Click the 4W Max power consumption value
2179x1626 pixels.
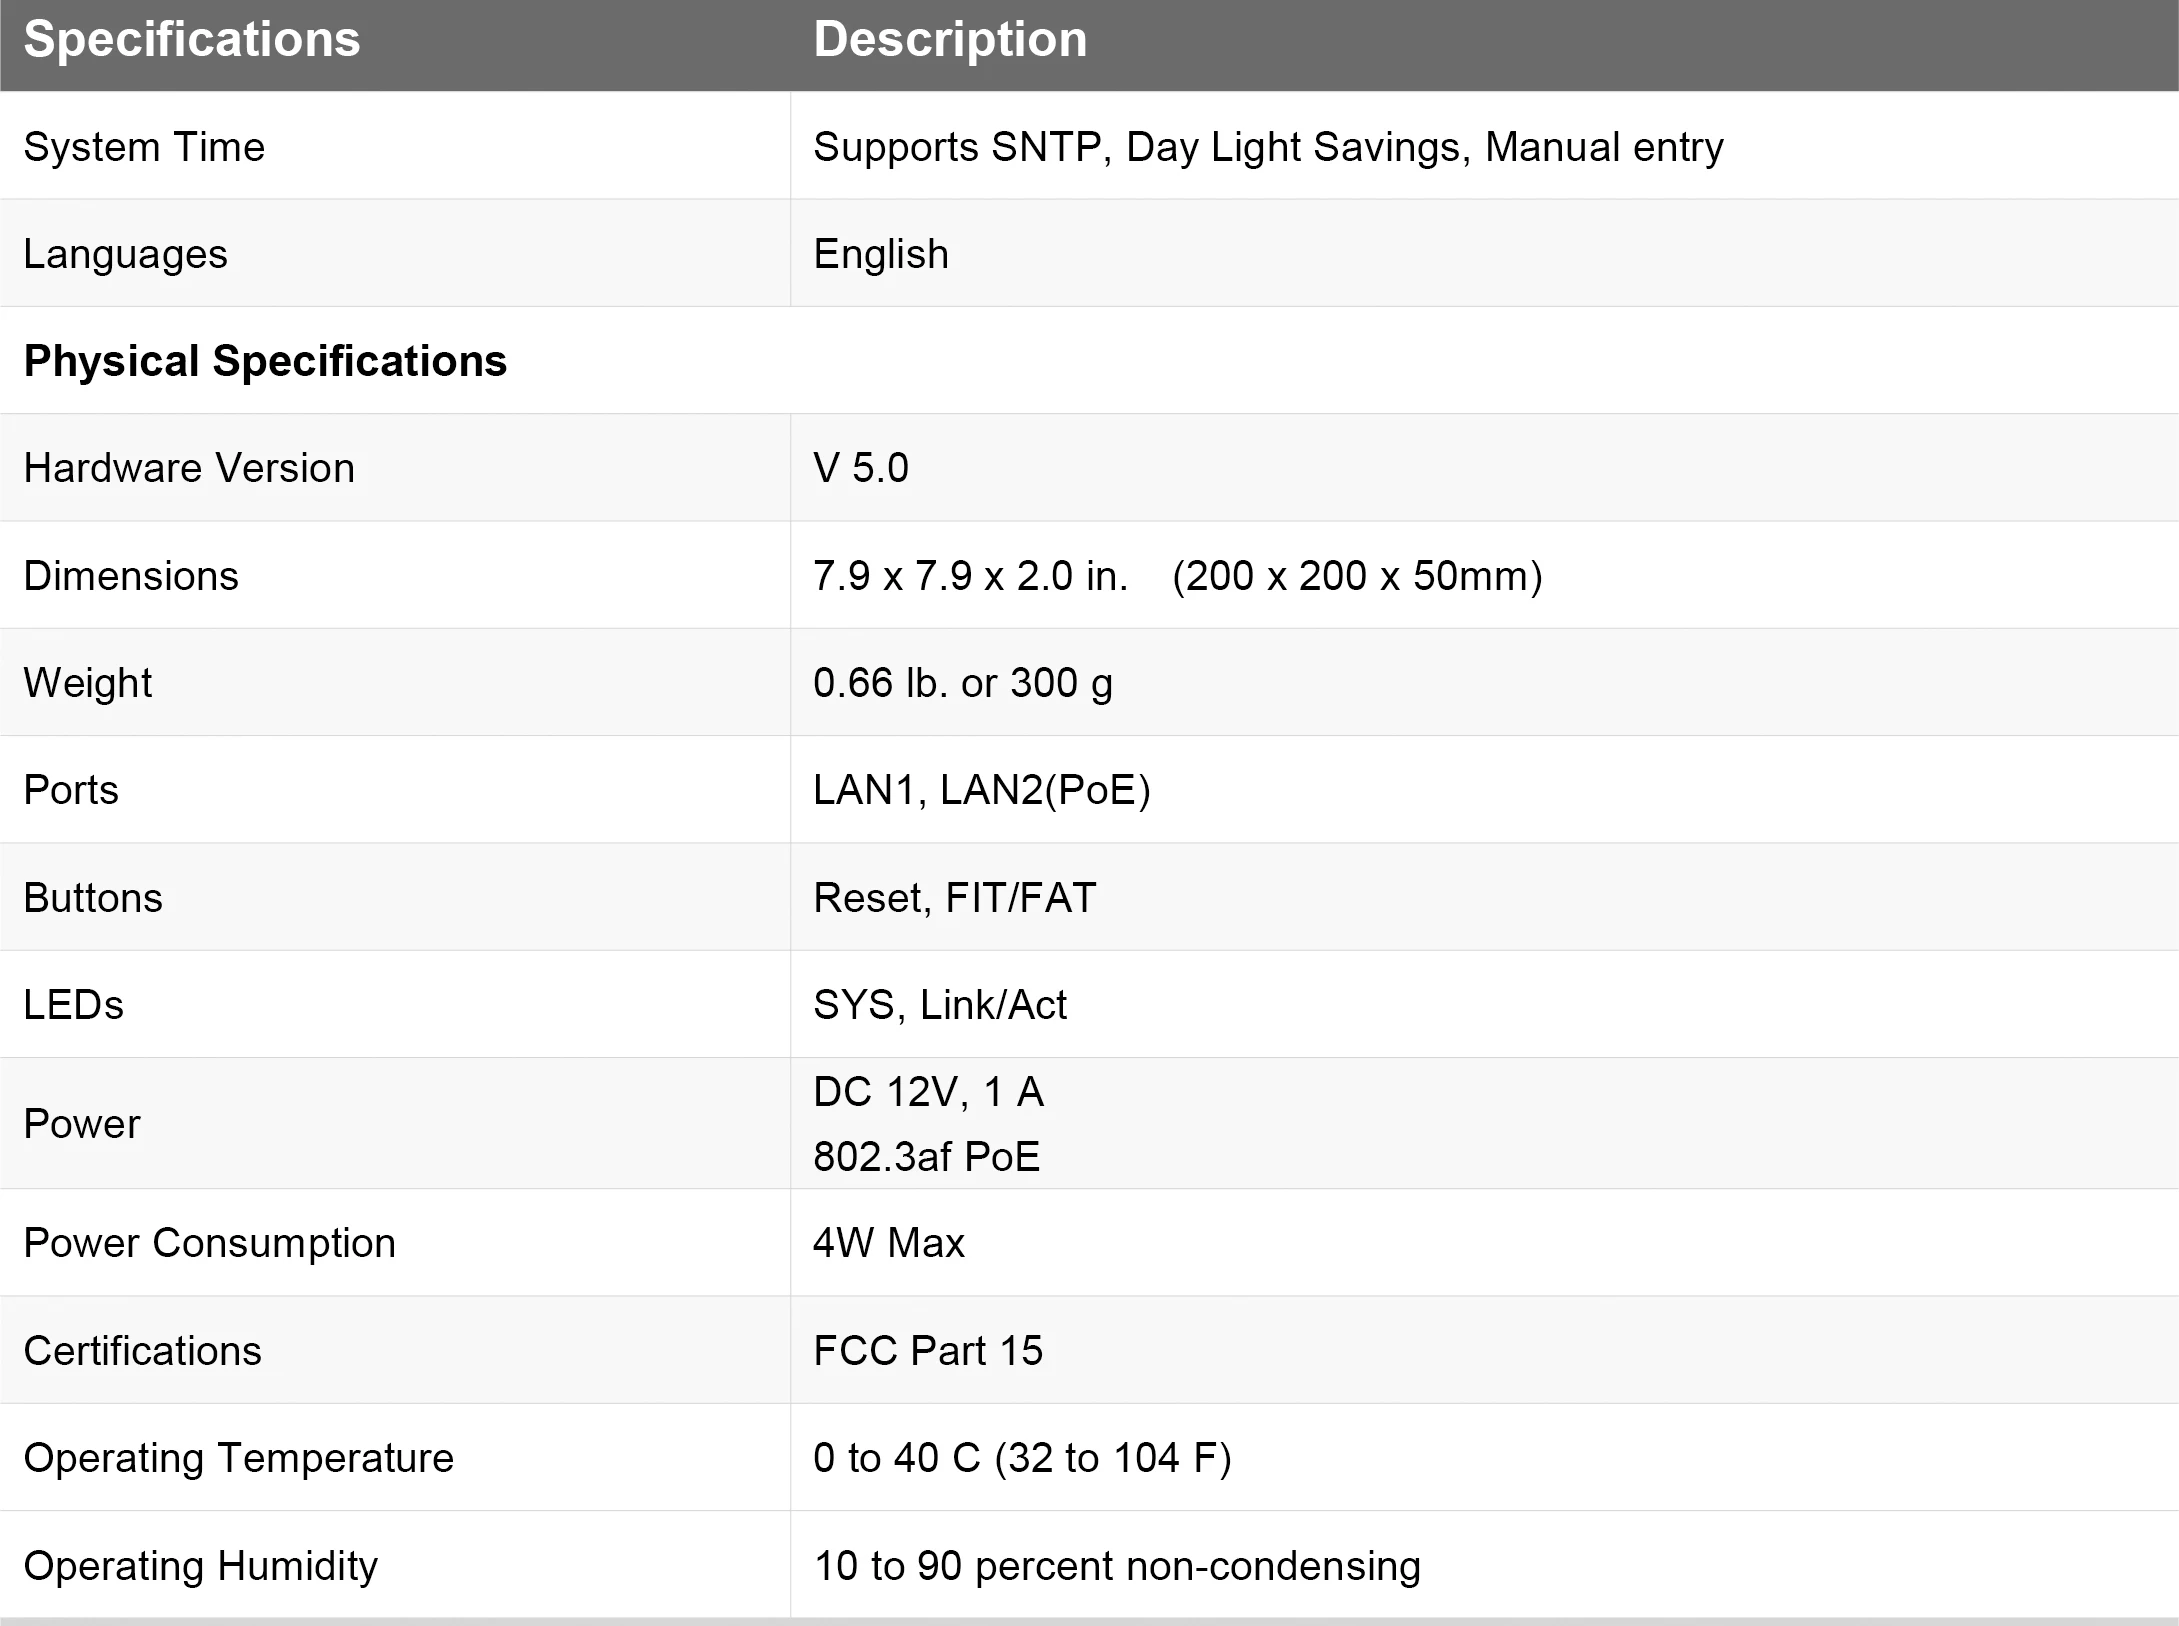tap(888, 1243)
